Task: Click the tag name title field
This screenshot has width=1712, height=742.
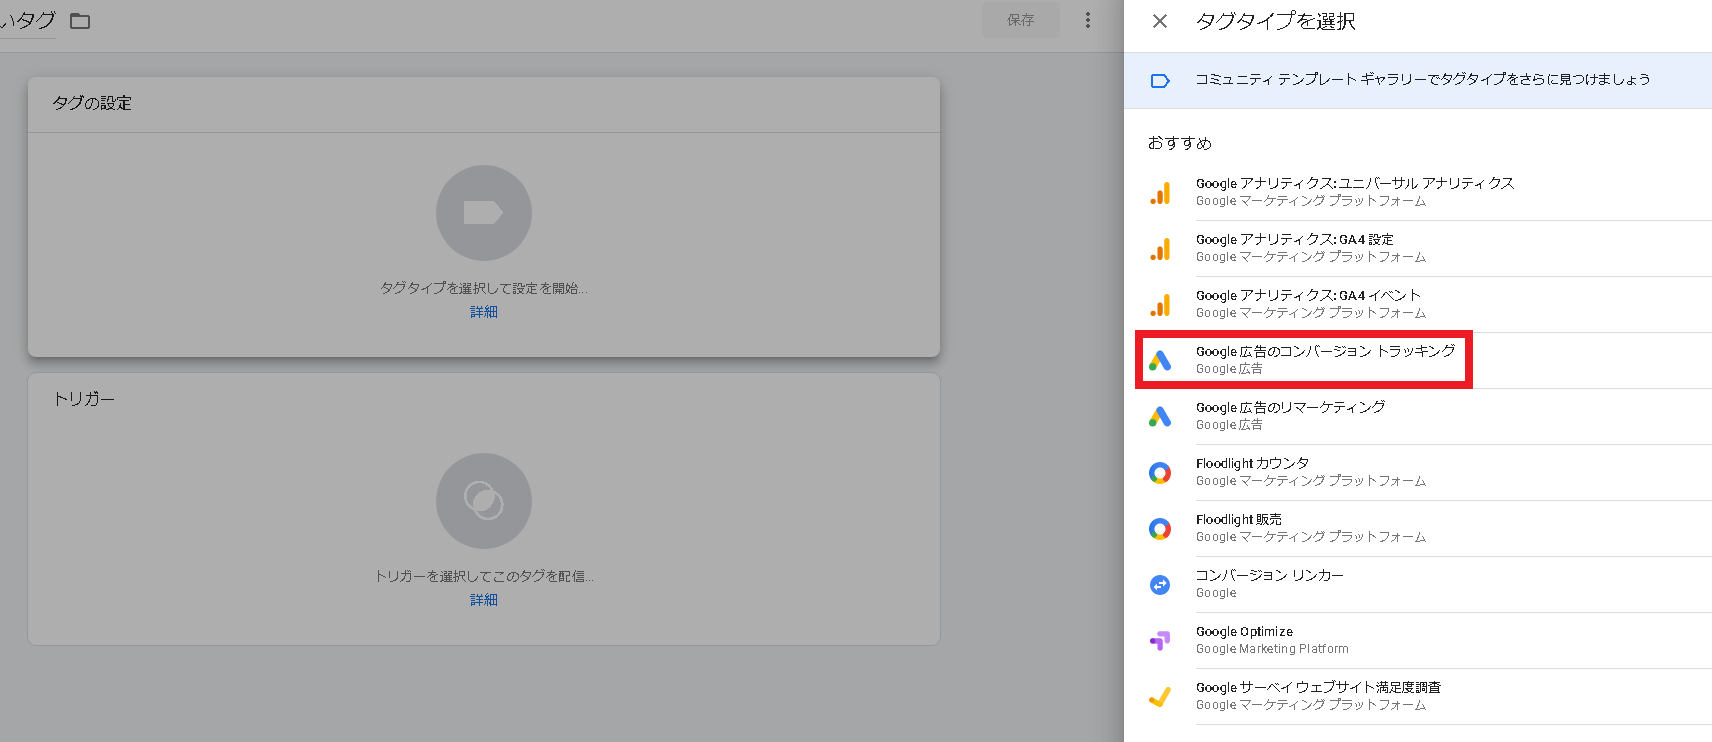Action: tap(28, 21)
